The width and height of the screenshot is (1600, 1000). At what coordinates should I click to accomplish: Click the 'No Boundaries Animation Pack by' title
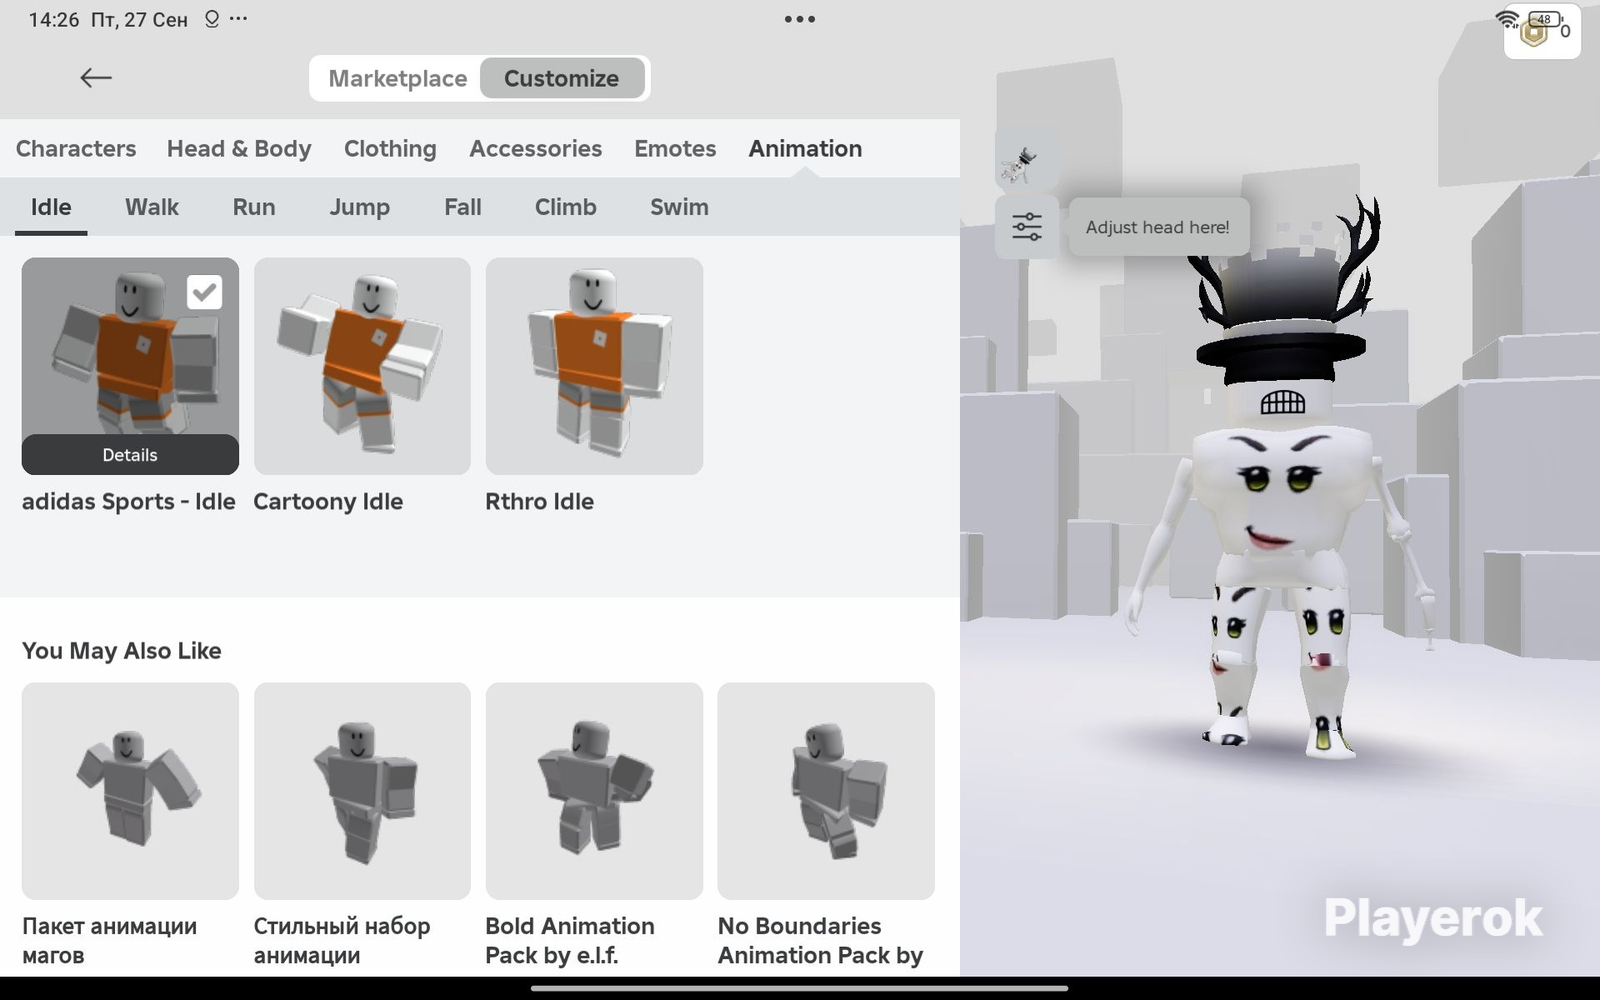pos(821,941)
